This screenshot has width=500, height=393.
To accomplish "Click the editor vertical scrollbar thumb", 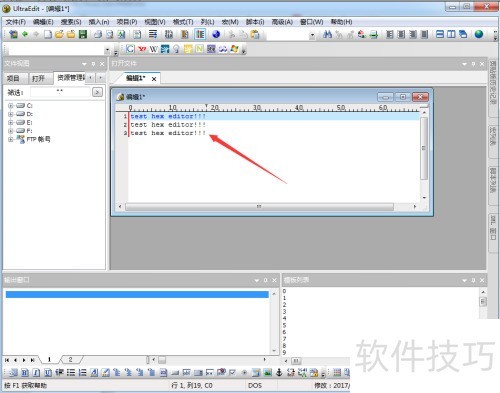I will pos(424,148).
